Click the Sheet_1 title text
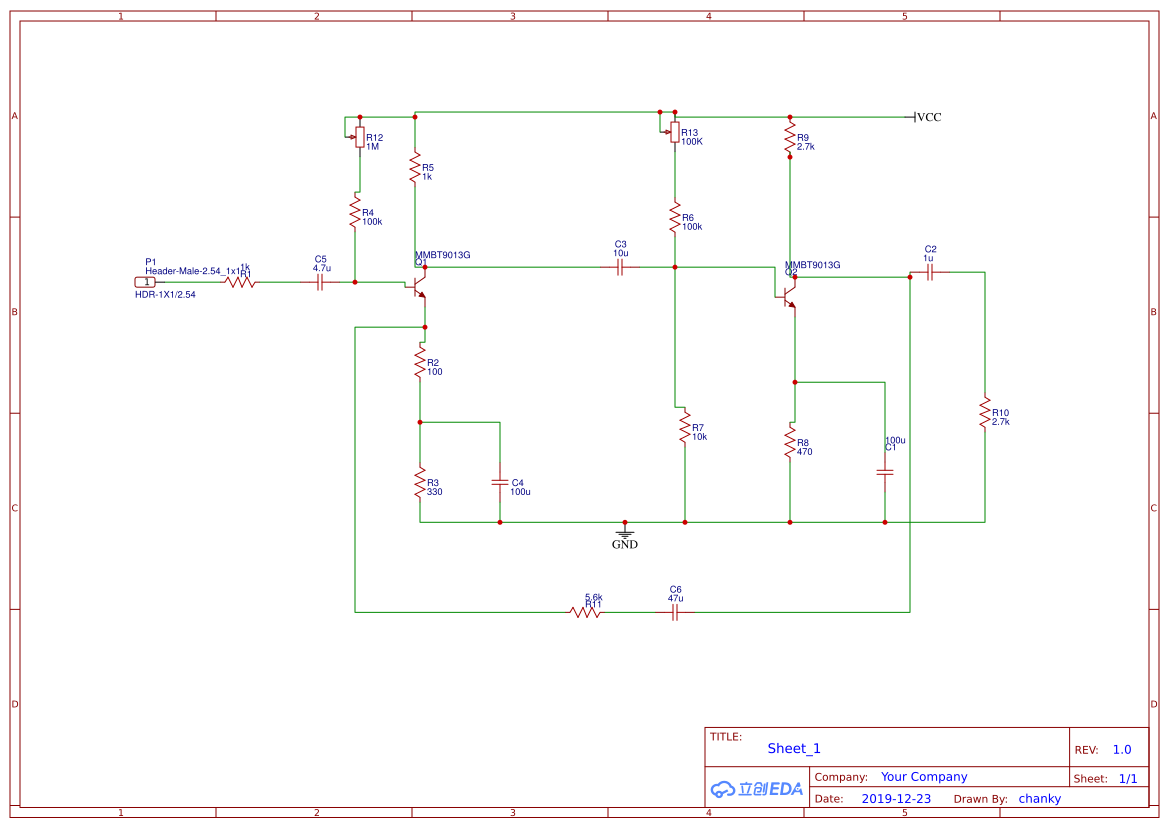 794,748
